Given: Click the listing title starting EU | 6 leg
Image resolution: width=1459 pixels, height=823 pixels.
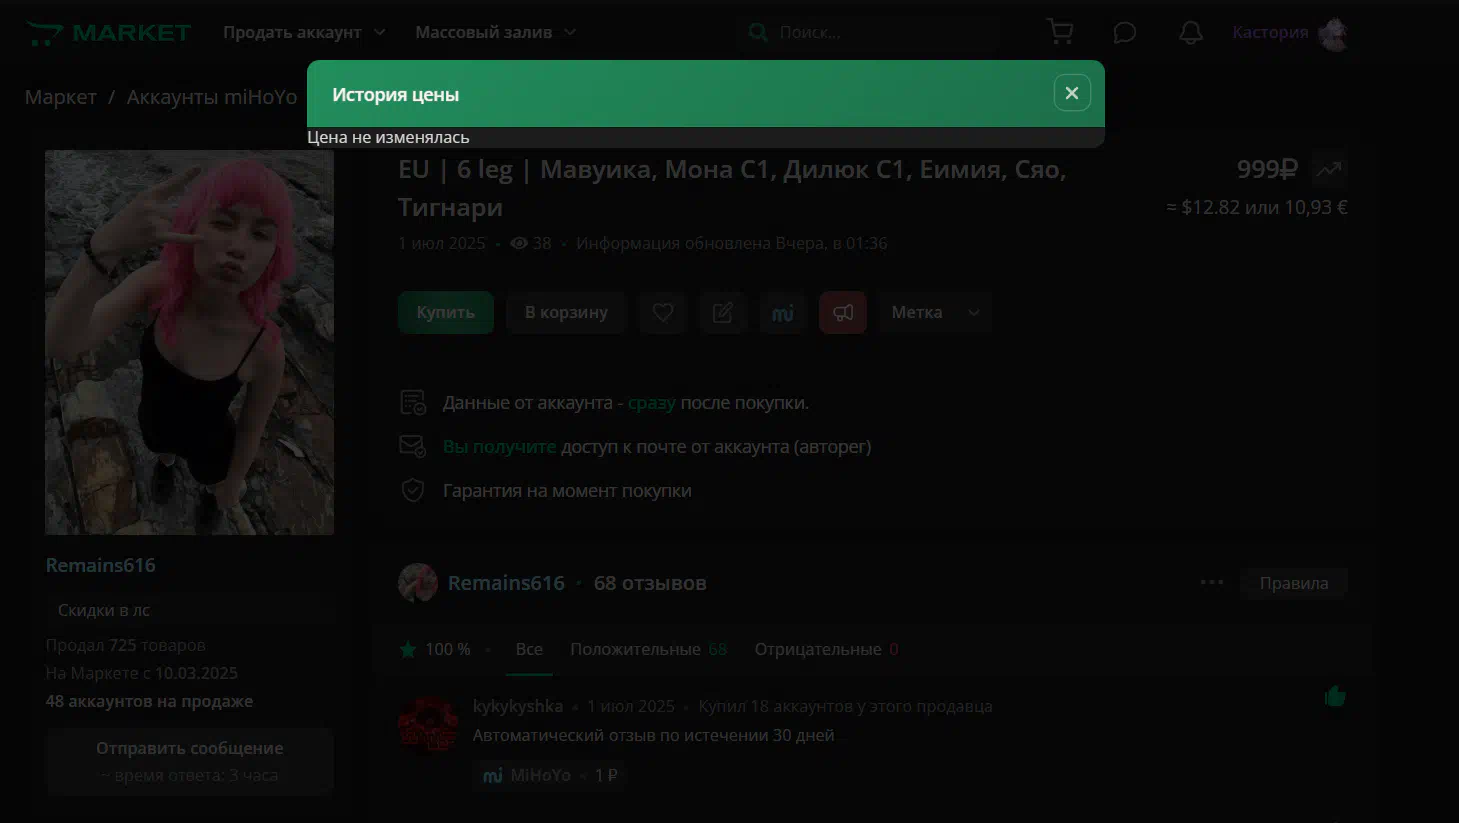Looking at the screenshot, I should click(x=732, y=188).
